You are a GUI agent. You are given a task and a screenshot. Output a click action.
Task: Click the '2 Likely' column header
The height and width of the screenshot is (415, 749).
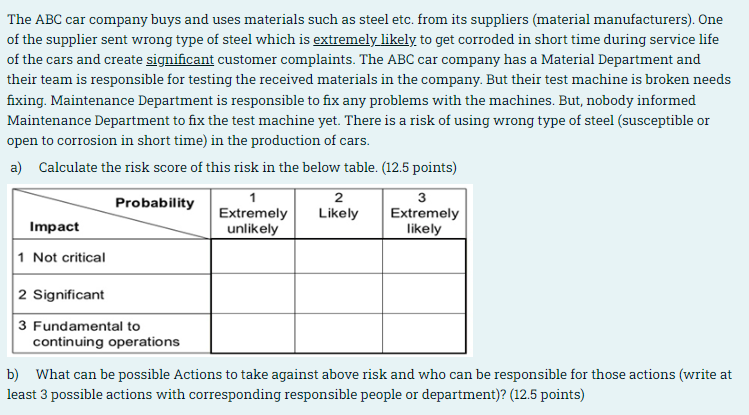[339, 213]
